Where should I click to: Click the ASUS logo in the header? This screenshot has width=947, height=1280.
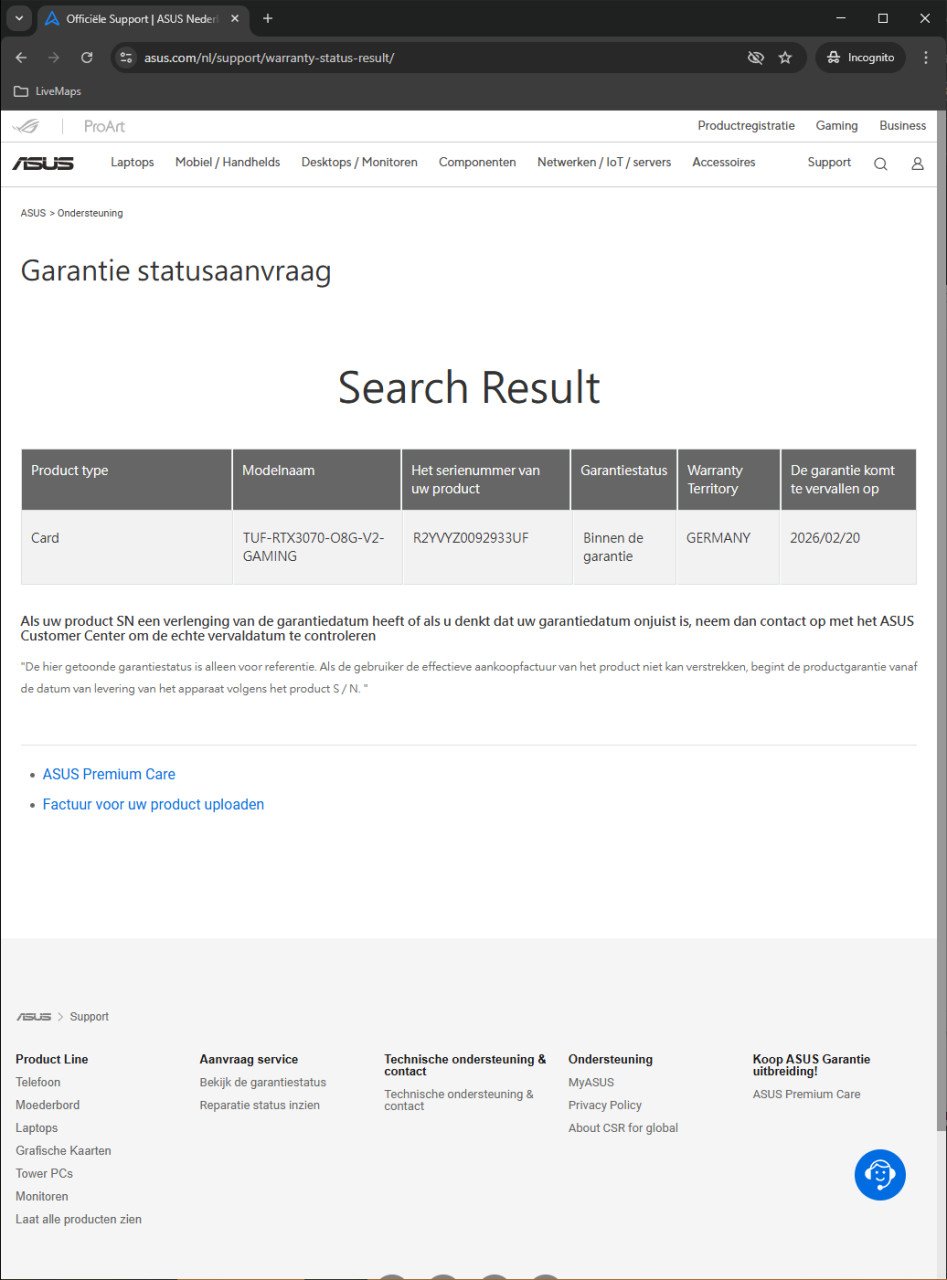click(x=43, y=163)
